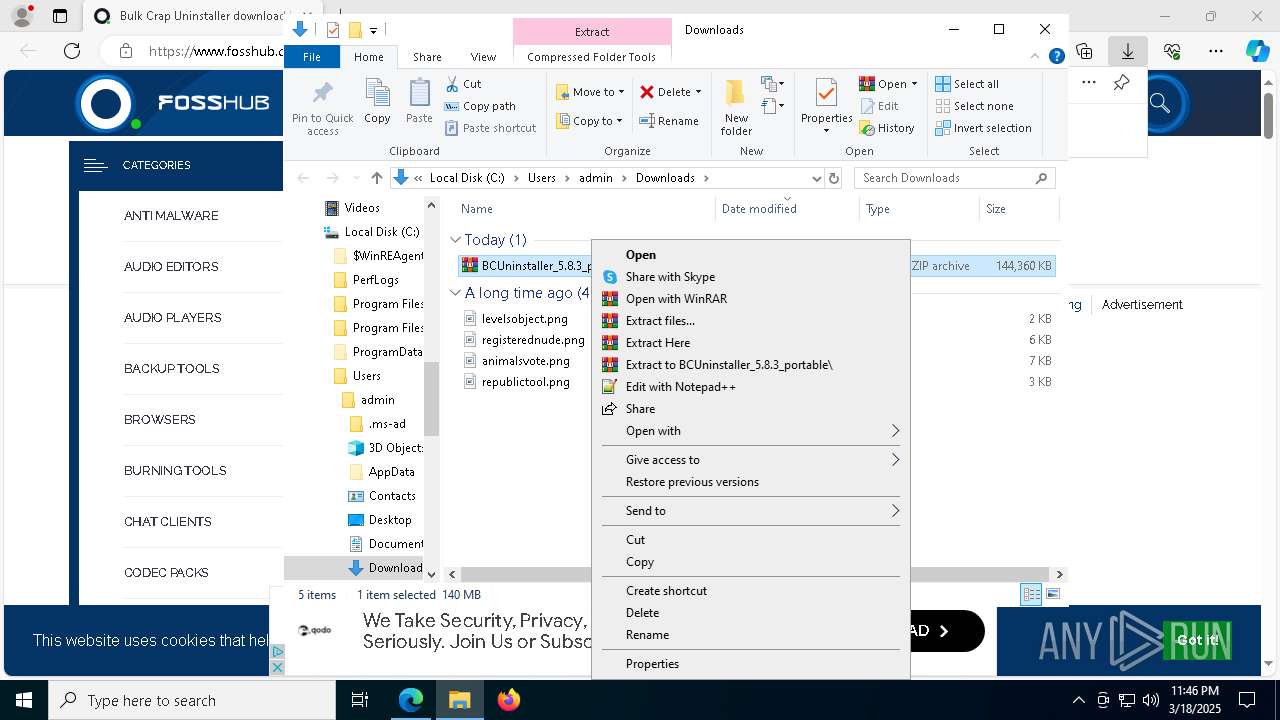Switch to large icons view
This screenshot has height=720, width=1280.
[x=1052, y=595]
